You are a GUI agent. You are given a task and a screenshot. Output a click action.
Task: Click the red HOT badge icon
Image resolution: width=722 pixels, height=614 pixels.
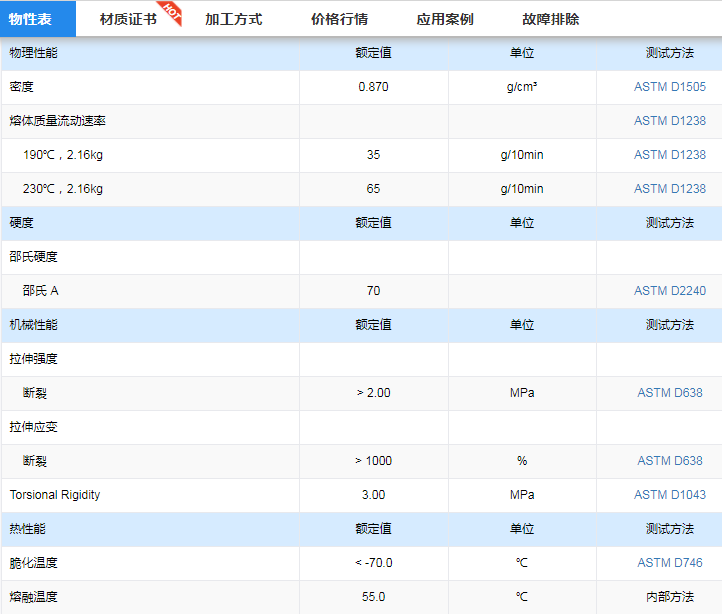click(171, 10)
